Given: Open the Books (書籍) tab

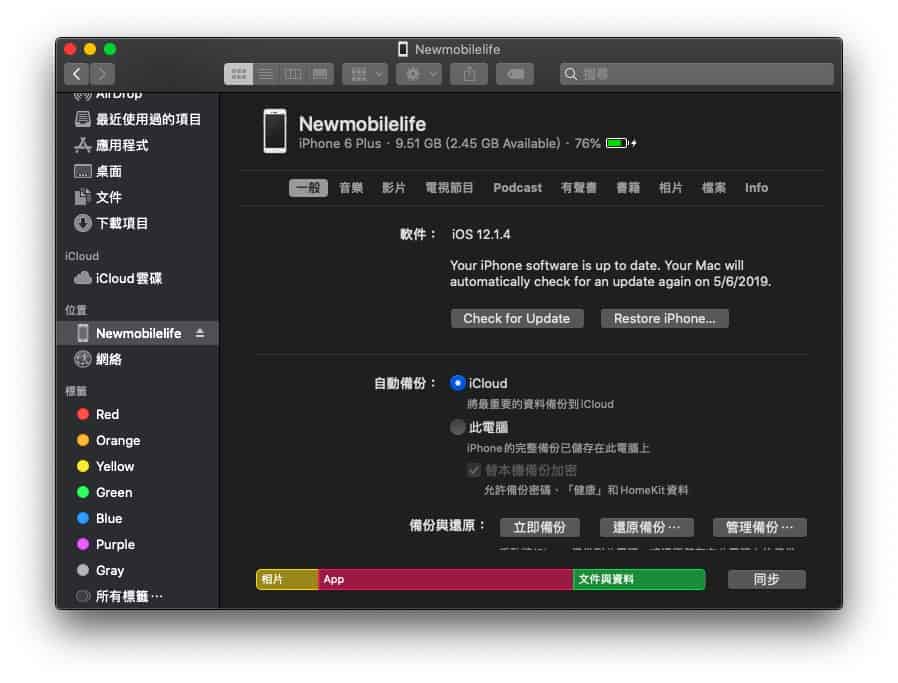Looking at the screenshot, I should pyautogui.click(x=628, y=188).
